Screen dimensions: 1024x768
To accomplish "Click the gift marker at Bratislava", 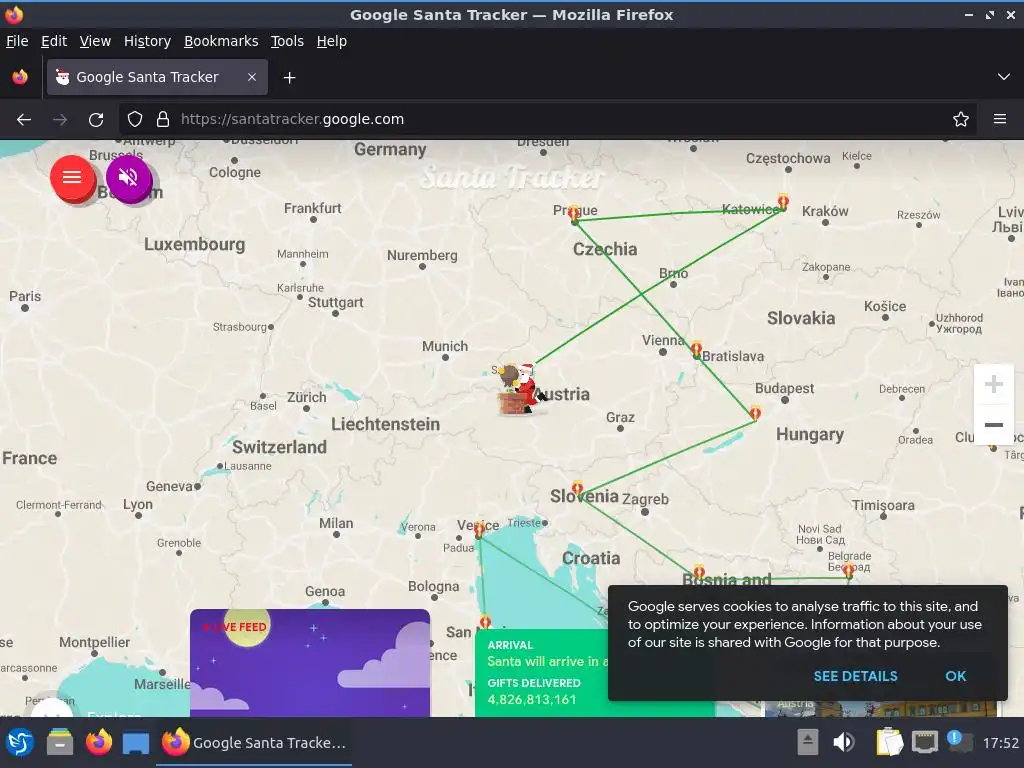I will pos(696,349).
